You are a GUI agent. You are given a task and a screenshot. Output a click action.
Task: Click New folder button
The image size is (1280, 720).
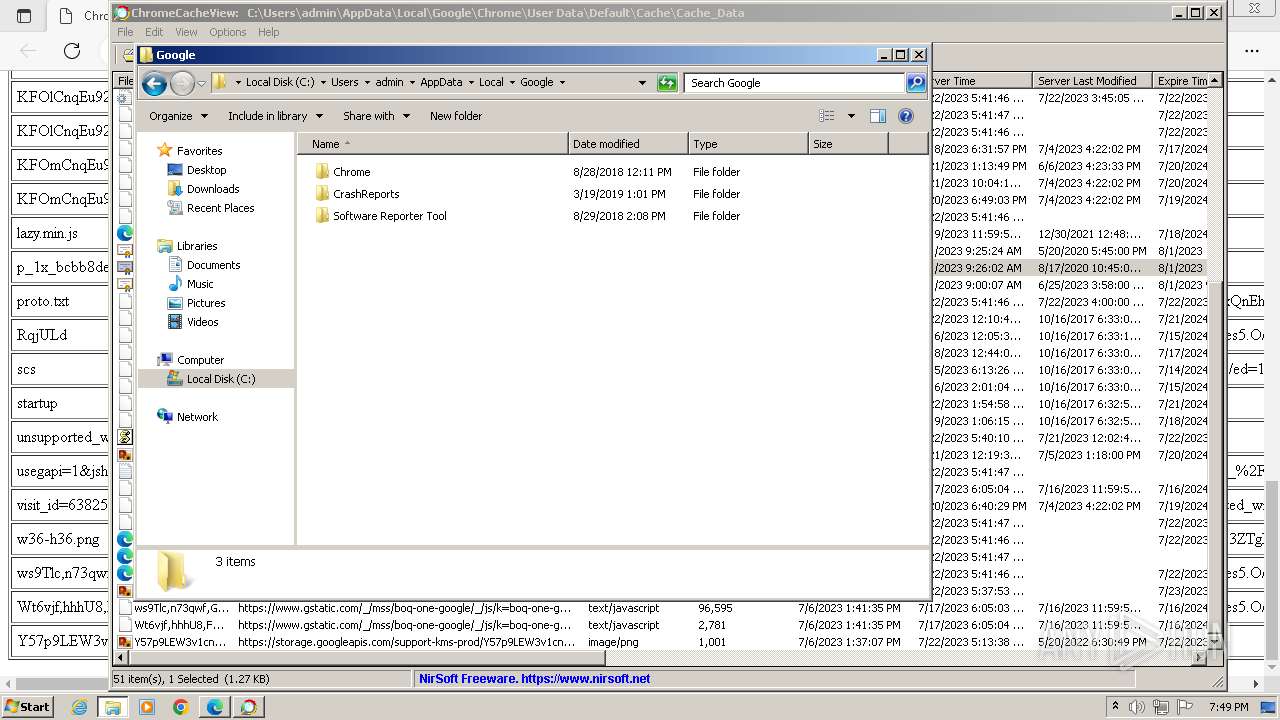coord(456,116)
